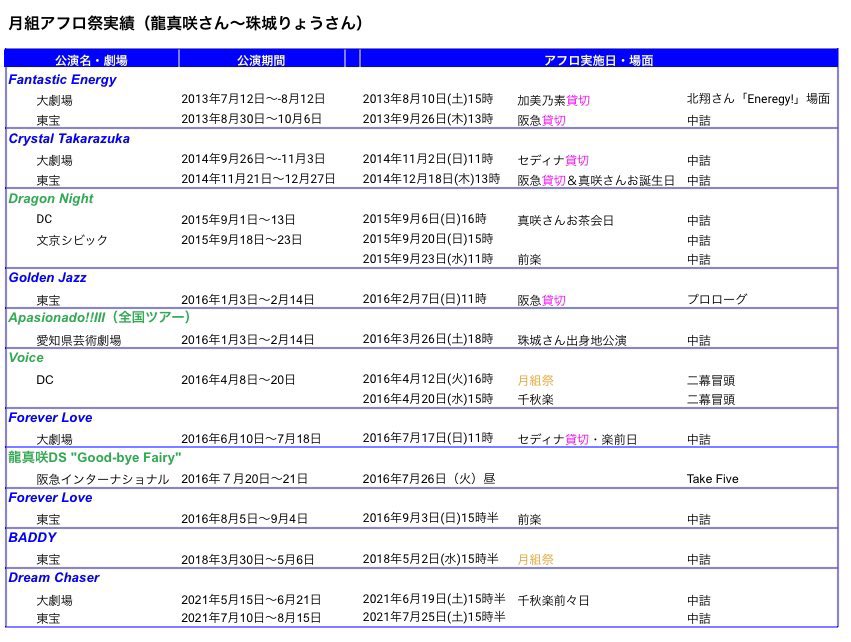Click the date 2016年3月26日(土)18時

point(428,339)
